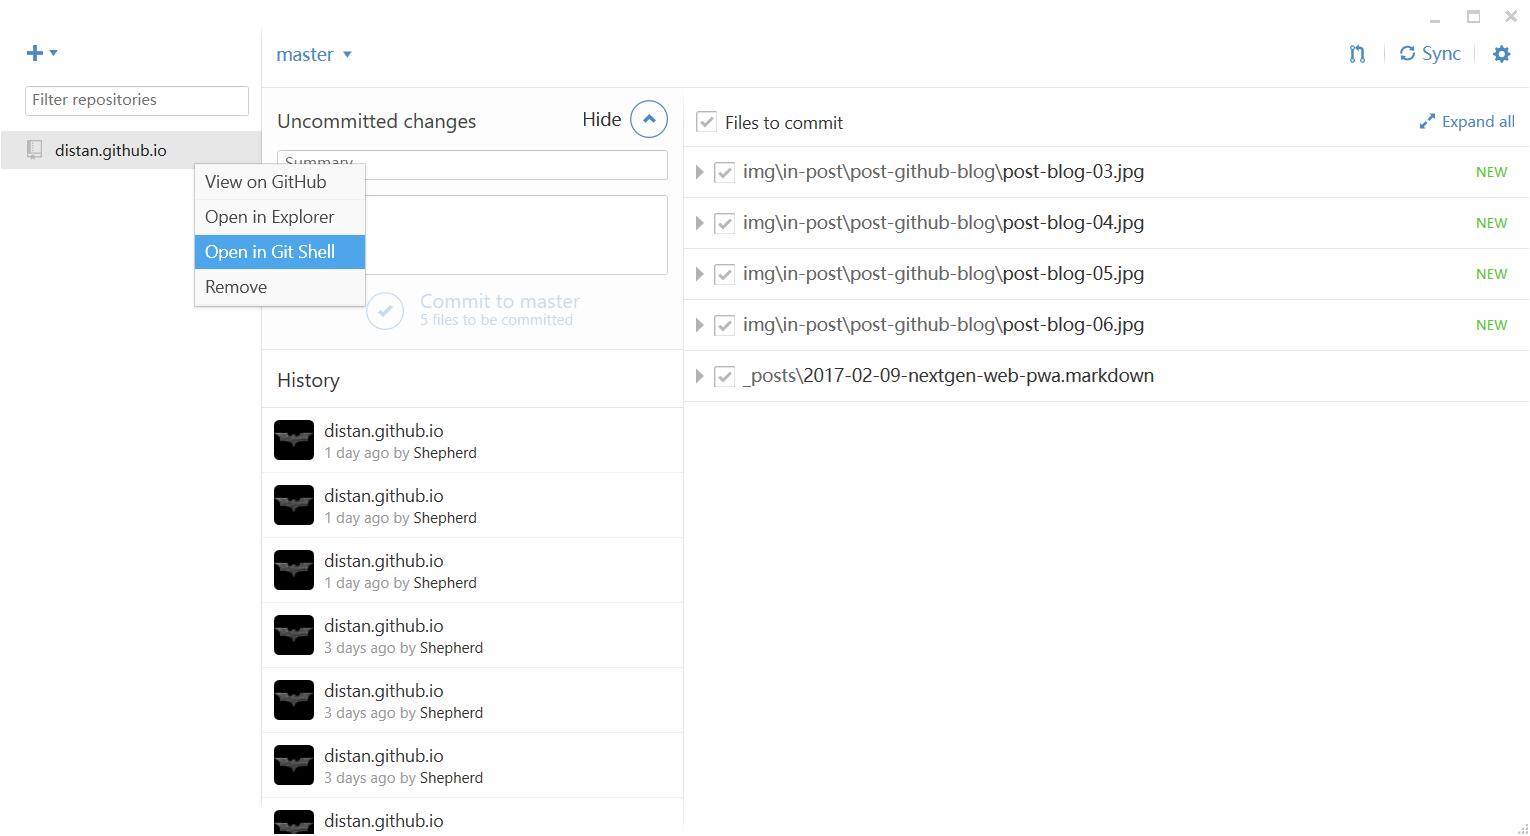Viewport: 1530px width, 836px height.
Task: Toggle the Files to commit checkbox
Action: coord(706,122)
